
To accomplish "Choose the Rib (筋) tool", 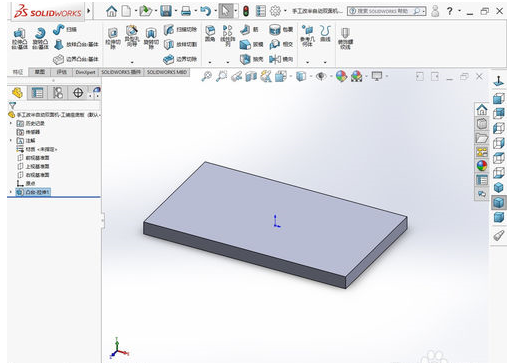I will (249, 29).
